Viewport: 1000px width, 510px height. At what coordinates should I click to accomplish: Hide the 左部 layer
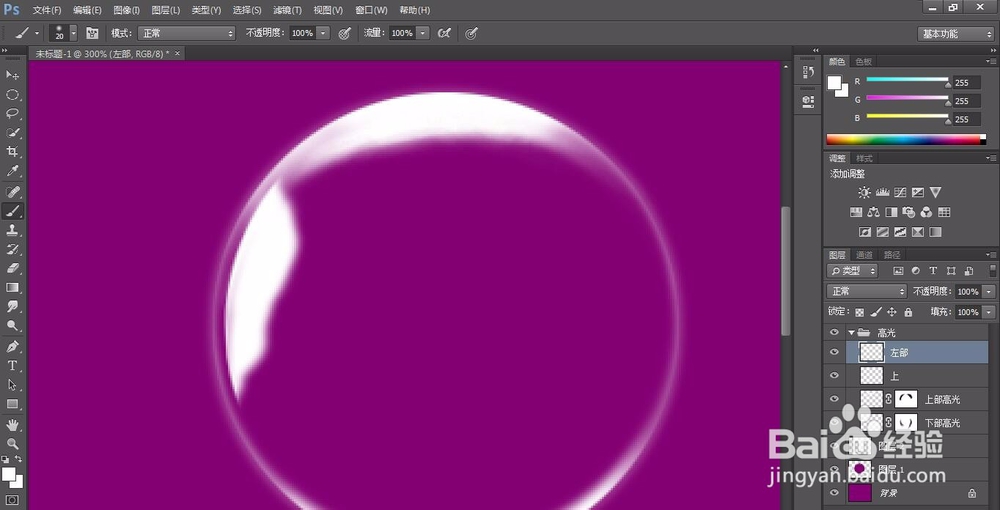click(833, 352)
